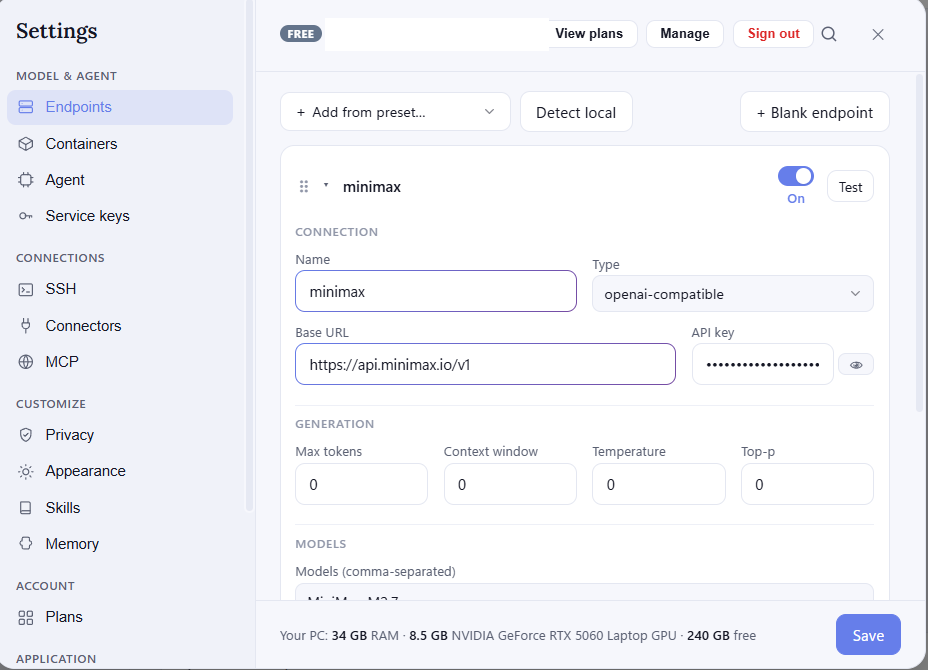Go to MCP settings

(x=120, y=362)
